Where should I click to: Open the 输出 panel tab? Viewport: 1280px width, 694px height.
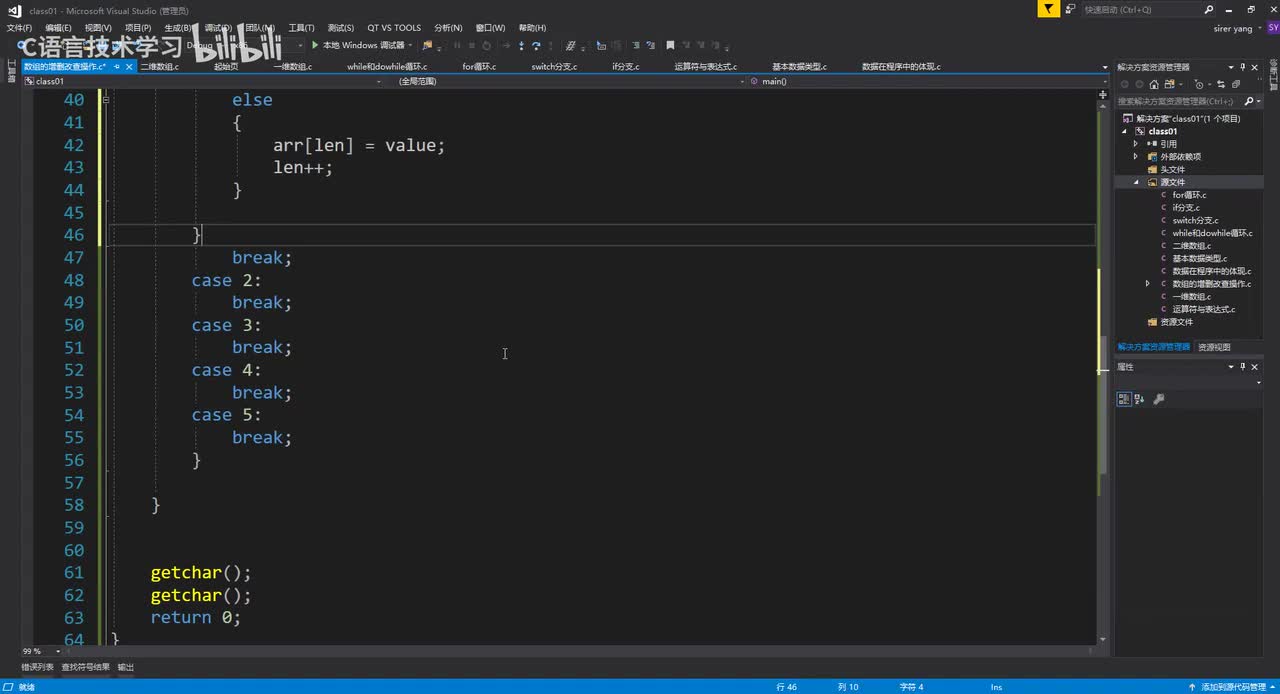[x=126, y=667]
